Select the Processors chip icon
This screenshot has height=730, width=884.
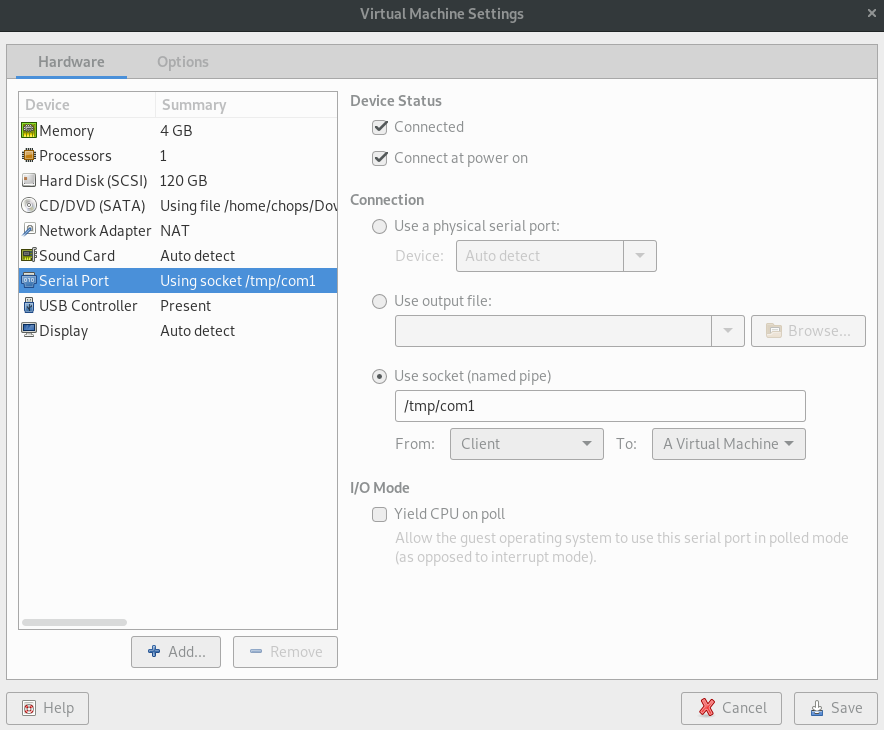pos(29,156)
